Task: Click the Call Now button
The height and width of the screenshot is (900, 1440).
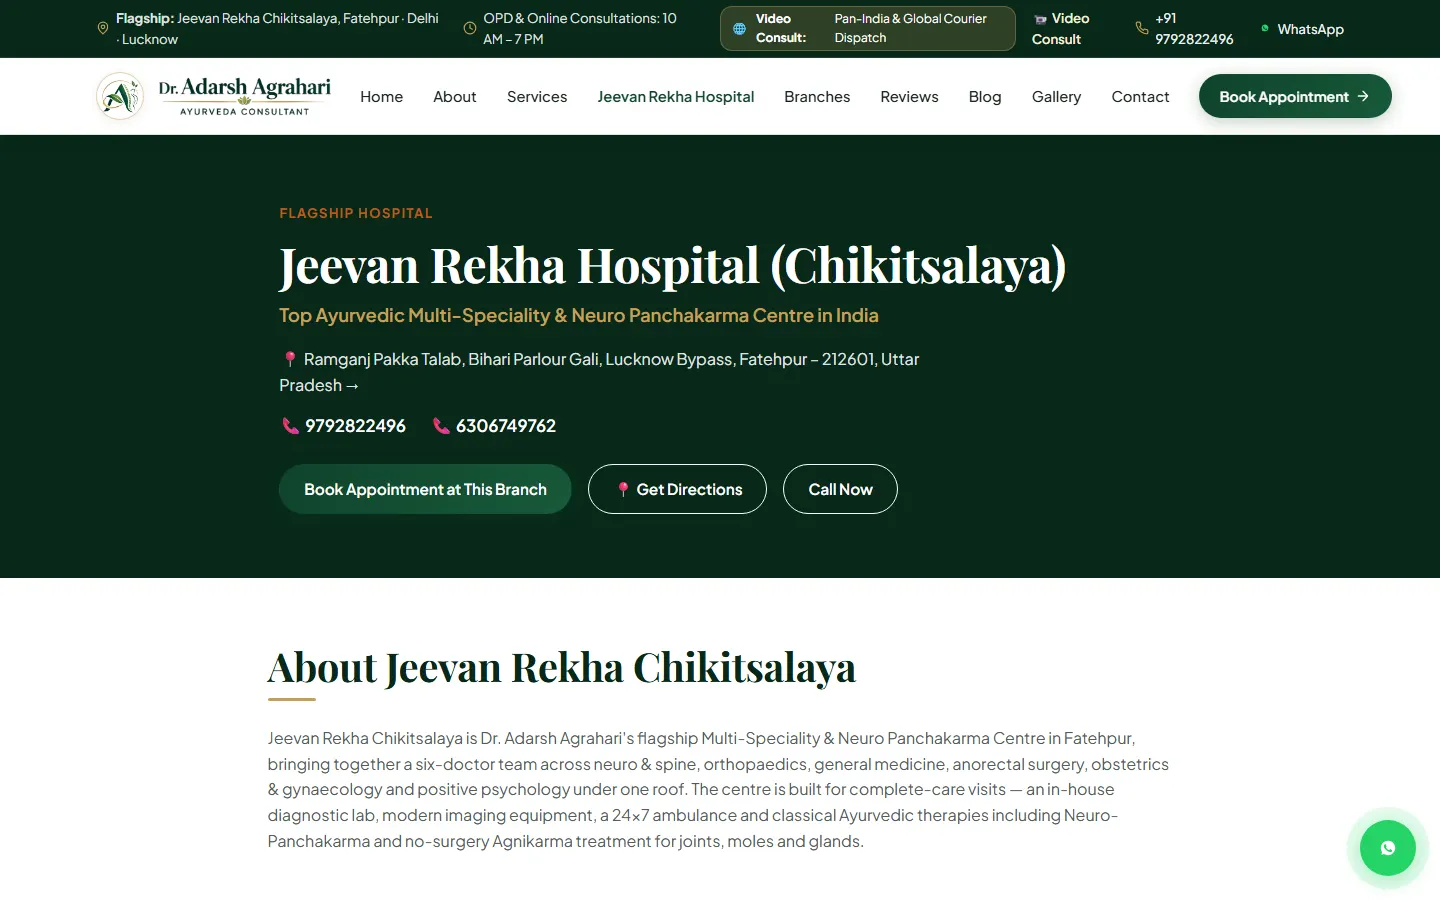Action: [840, 489]
